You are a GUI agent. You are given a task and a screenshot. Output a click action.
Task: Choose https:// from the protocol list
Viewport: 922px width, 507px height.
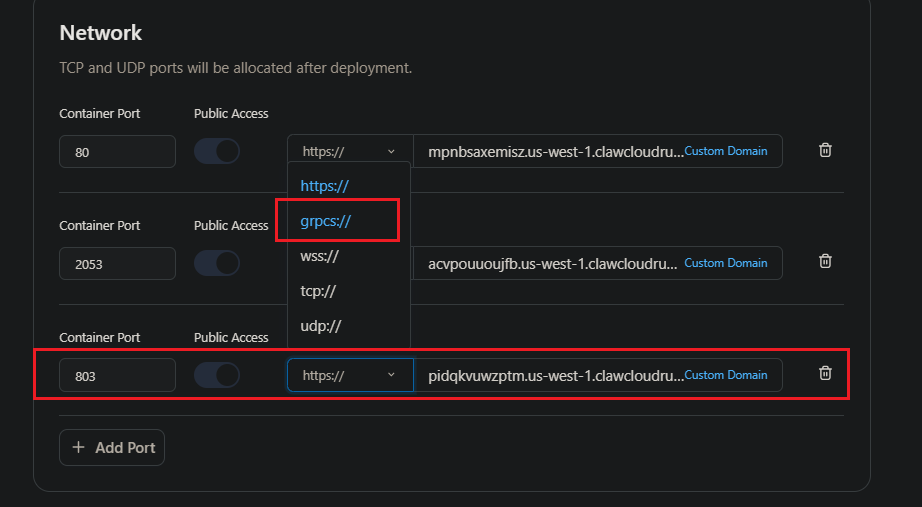click(x=325, y=186)
